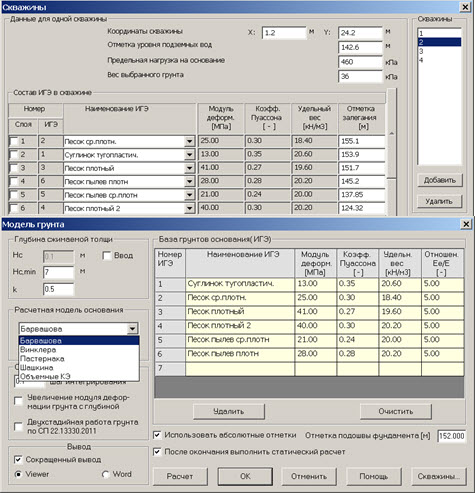Uncheck Использовать абсолютные отметки
475x493 pixels.
click(157, 435)
